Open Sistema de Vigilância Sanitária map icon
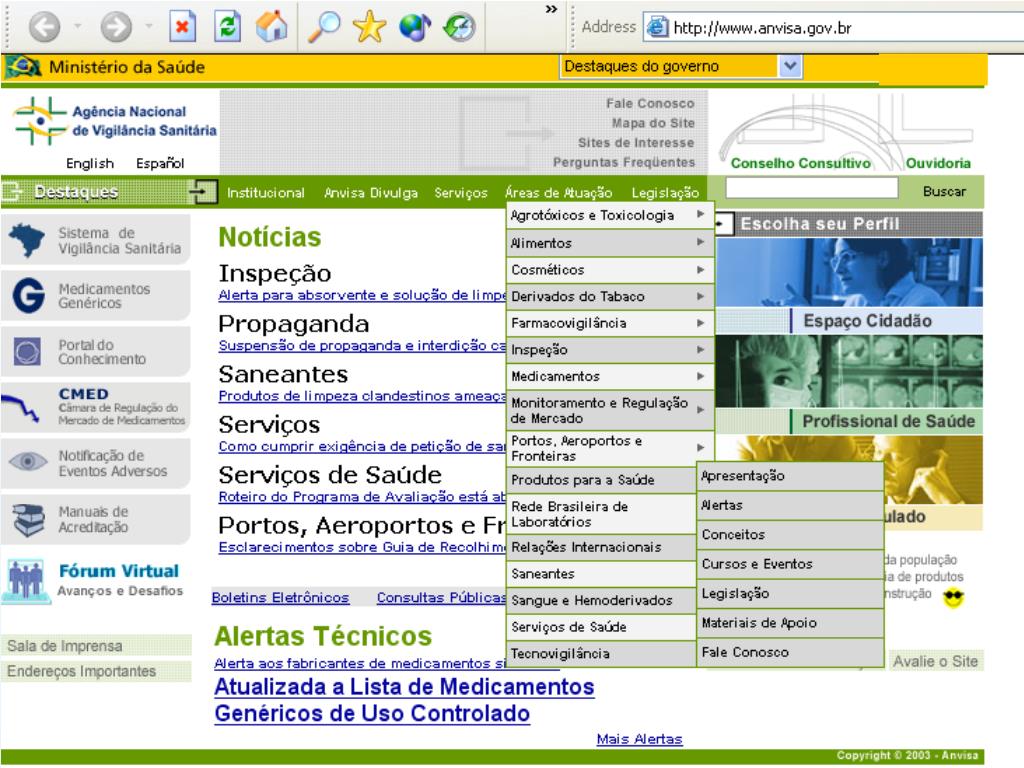This screenshot has height=768, width=1024. pyautogui.click(x=25, y=240)
